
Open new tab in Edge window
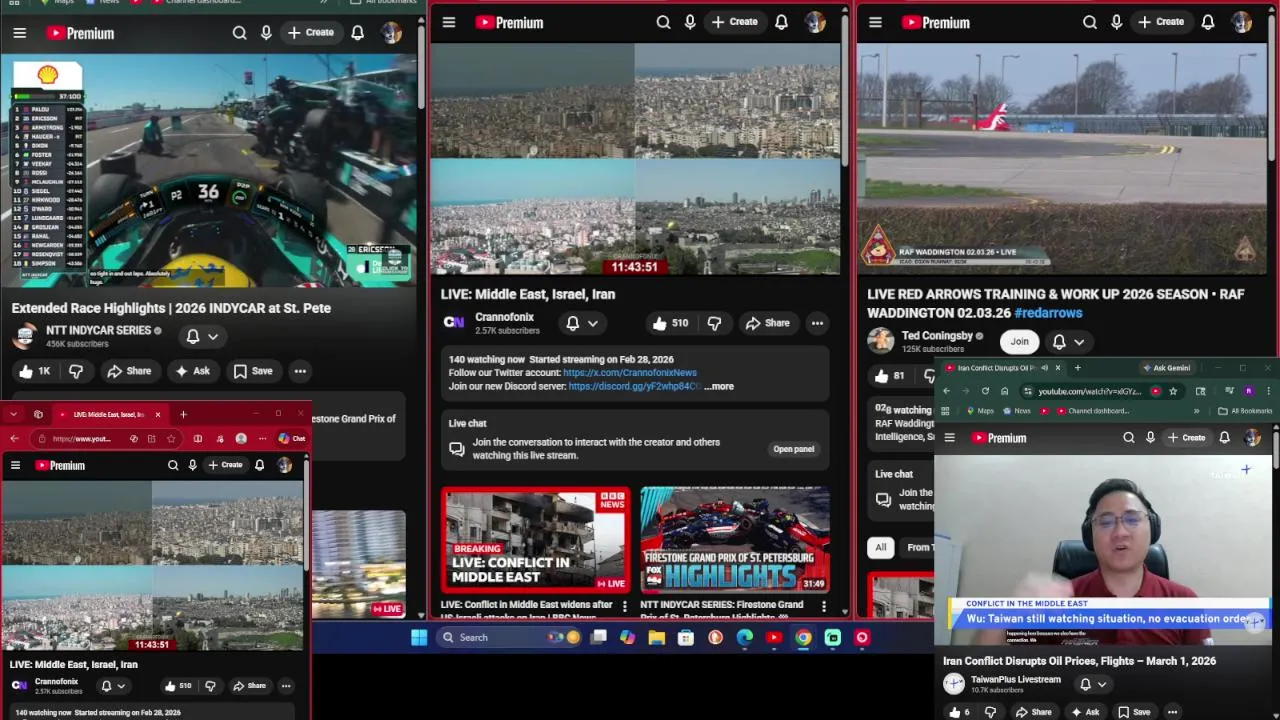point(183,414)
